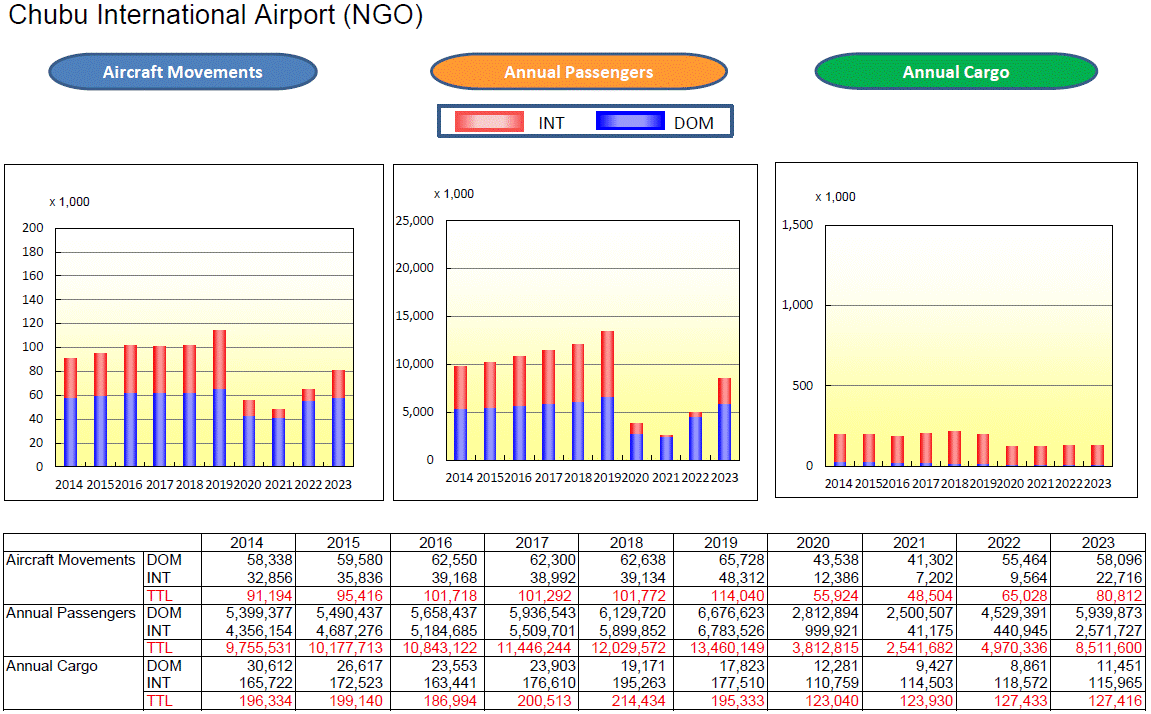Click the blue DOM legend swatch
1151x714 pixels.
click(x=630, y=121)
